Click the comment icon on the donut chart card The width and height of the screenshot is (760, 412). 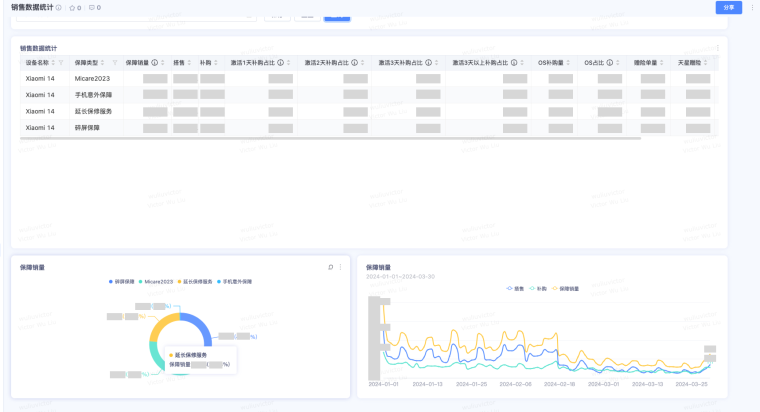coord(331,267)
